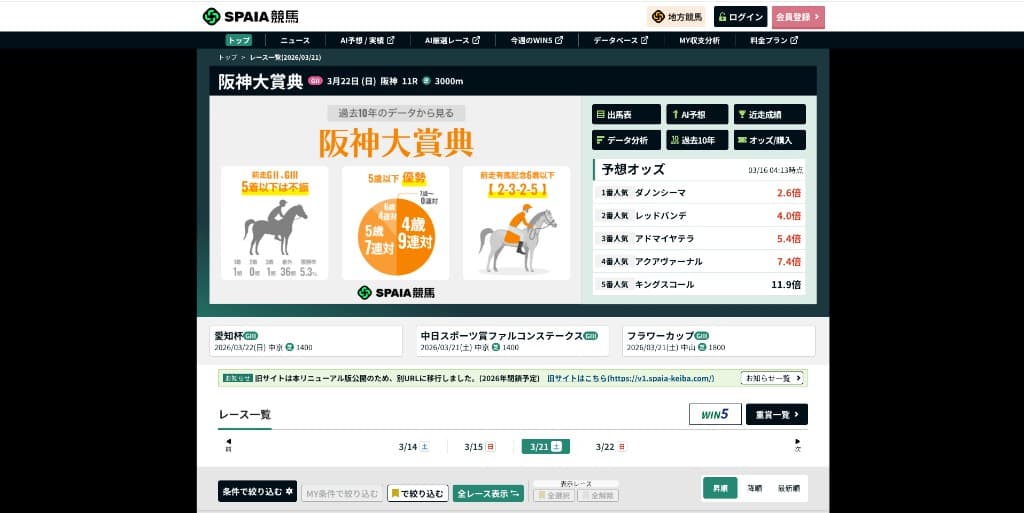
Task: Open MY収支分析 in navigation
Action: [699, 40]
